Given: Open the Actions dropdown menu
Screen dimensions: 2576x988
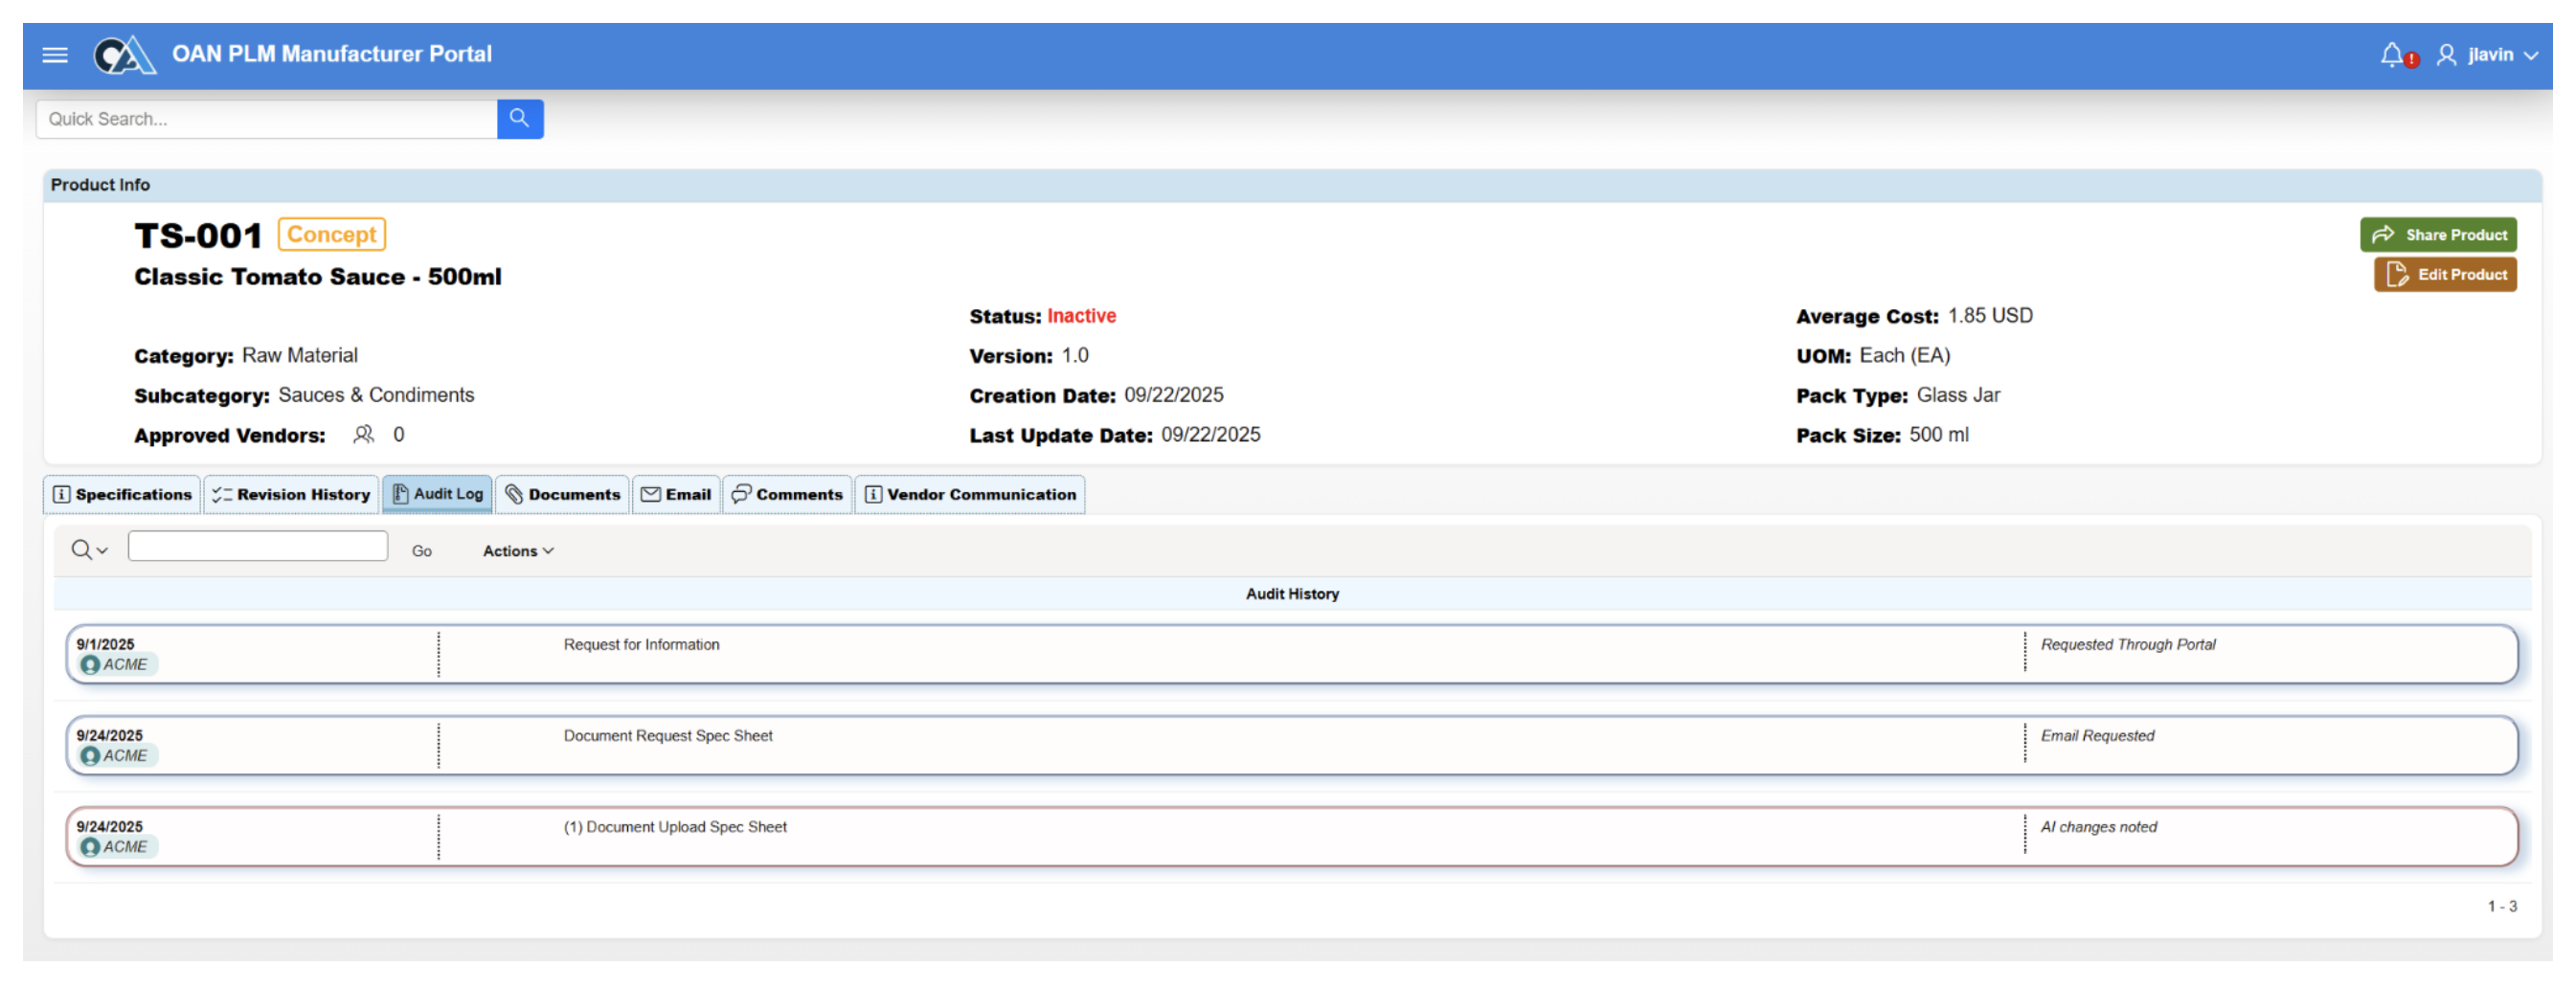Looking at the screenshot, I should tap(517, 551).
